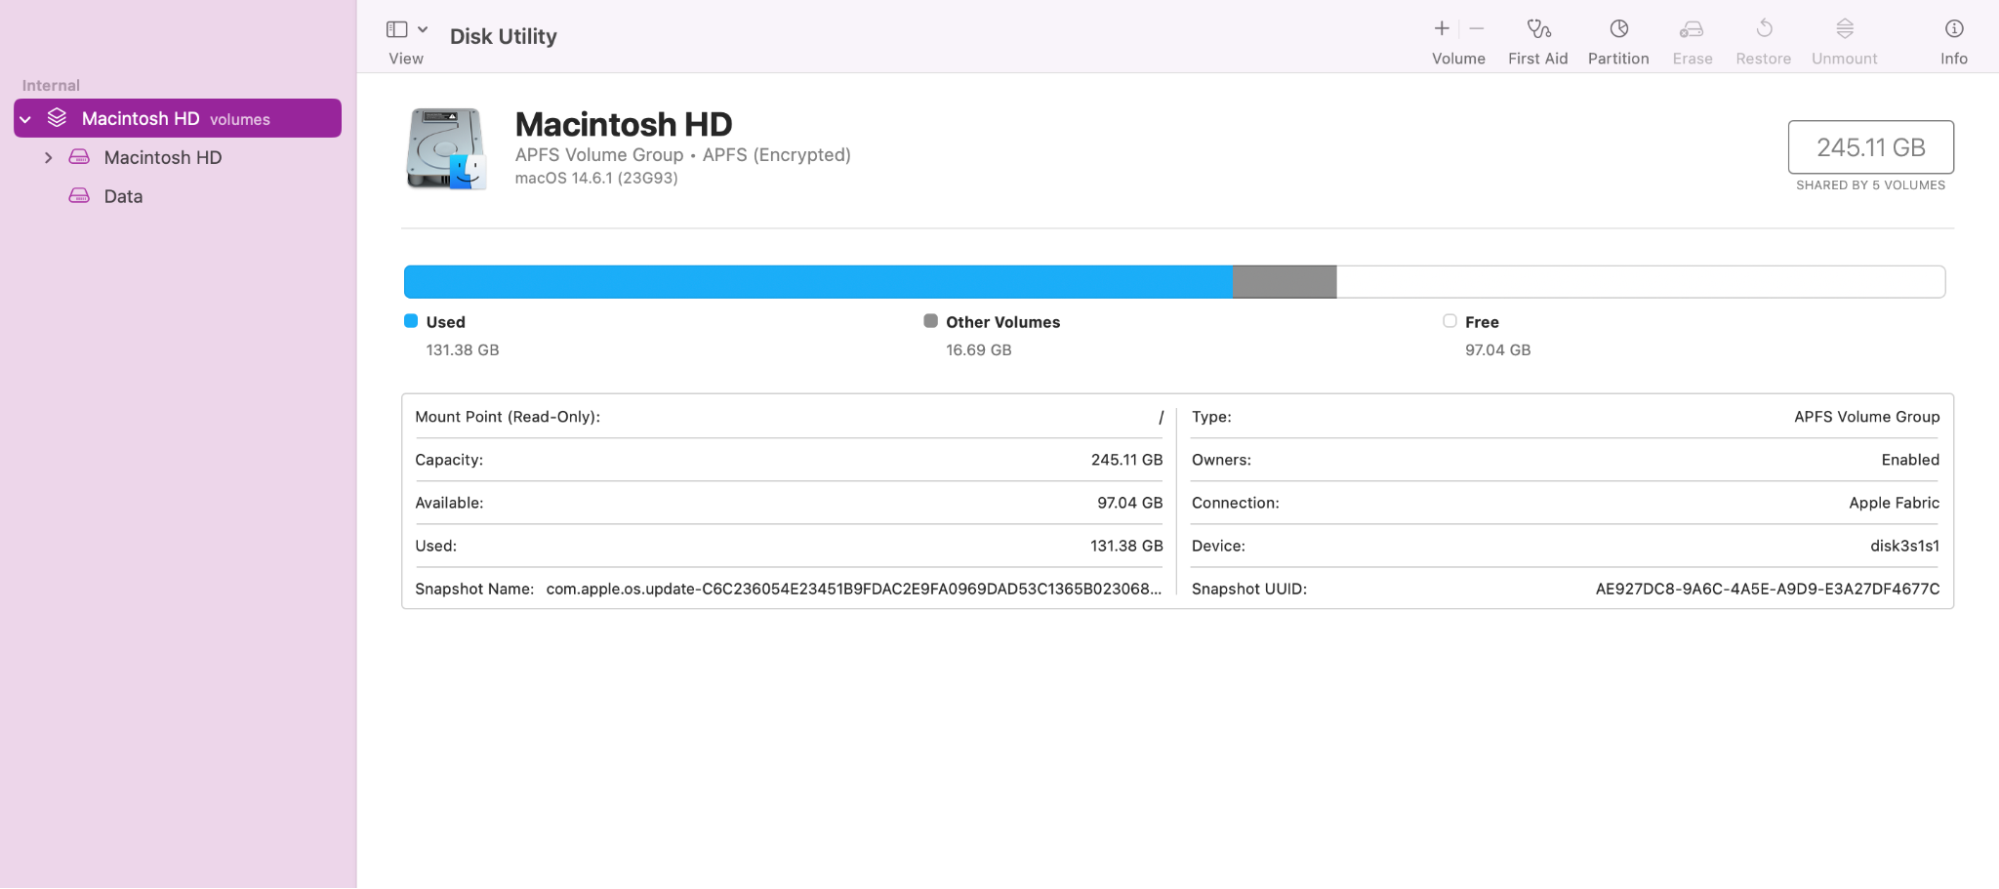The image size is (1999, 889).
Task: Click the stacked layers volume group icon
Action: pyautogui.click(x=57, y=118)
